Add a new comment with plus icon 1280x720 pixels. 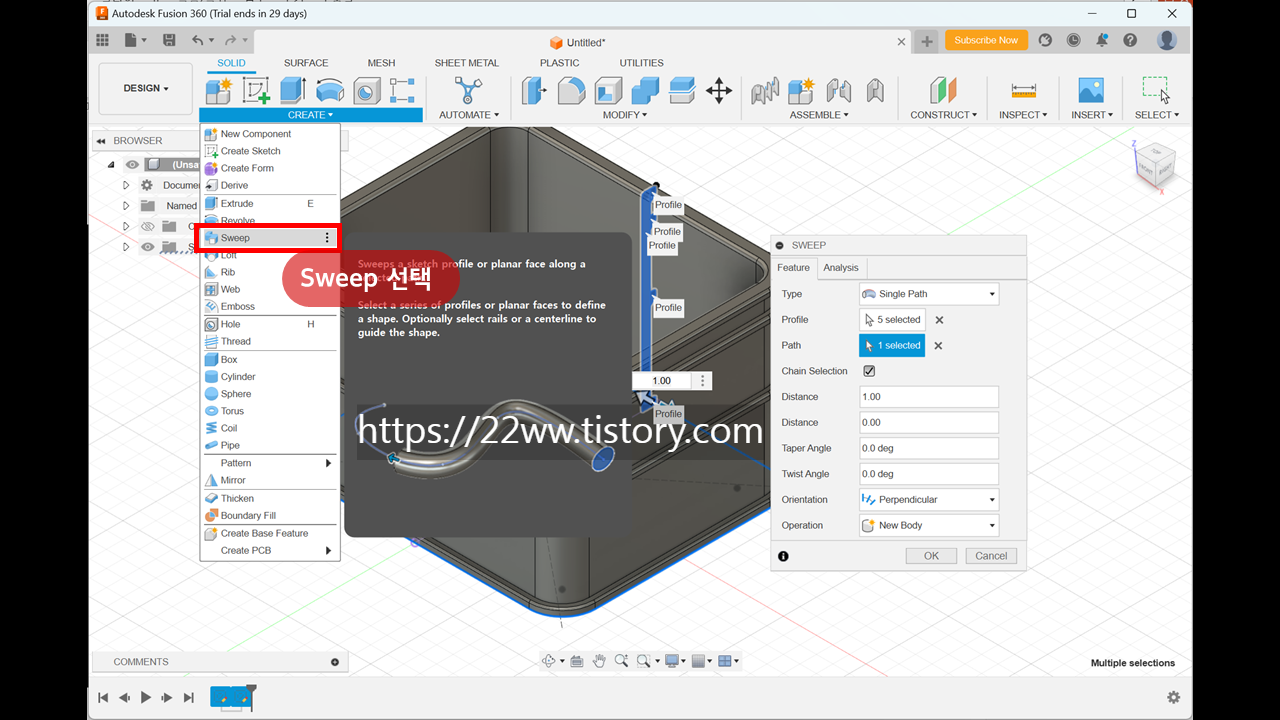pos(335,662)
